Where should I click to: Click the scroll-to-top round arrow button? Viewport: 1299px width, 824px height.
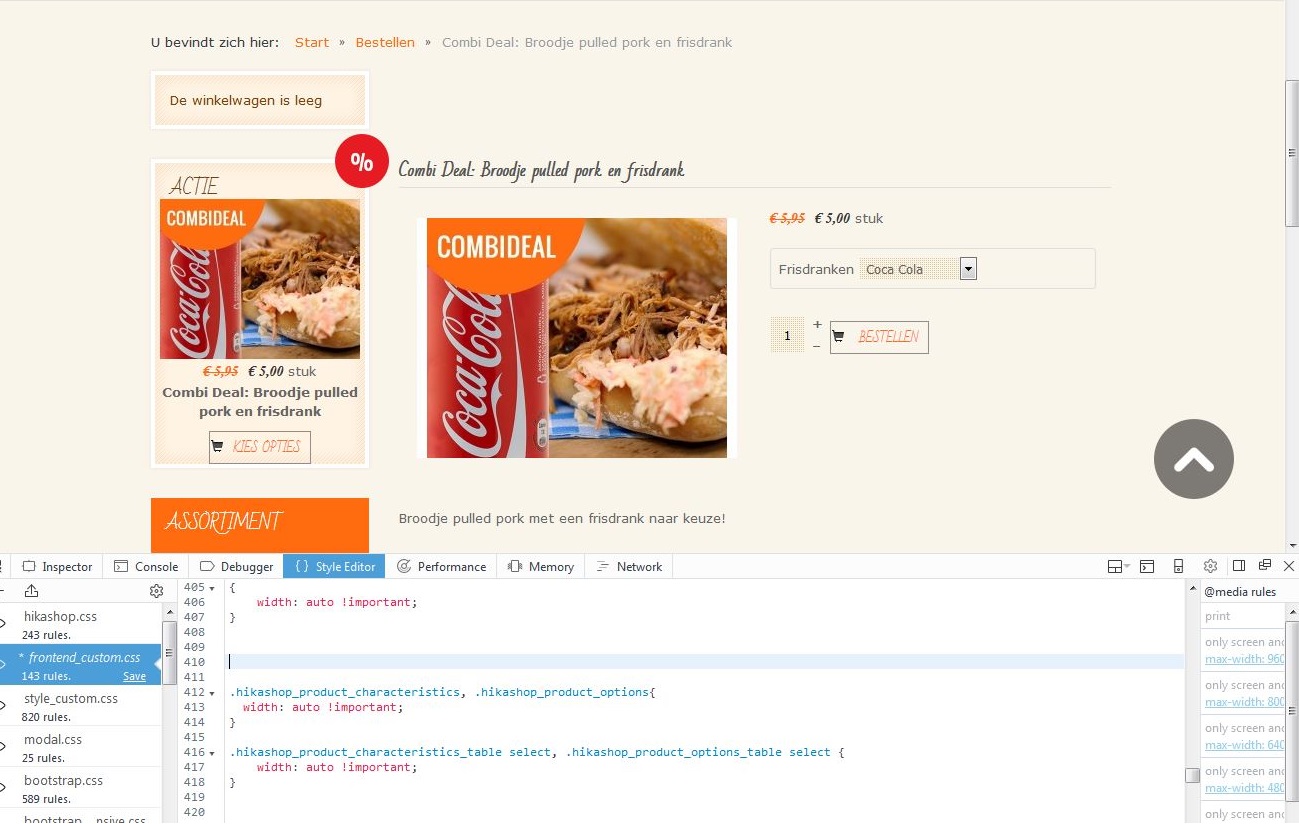tap(1194, 459)
